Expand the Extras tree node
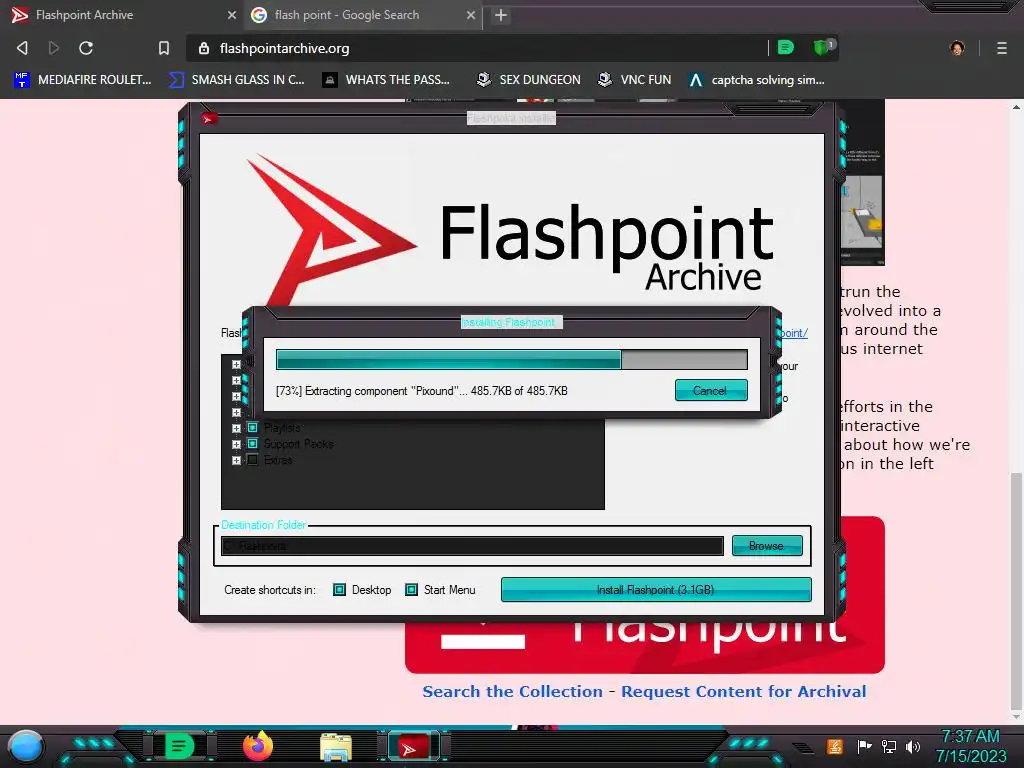This screenshot has height=768, width=1024. (236, 460)
